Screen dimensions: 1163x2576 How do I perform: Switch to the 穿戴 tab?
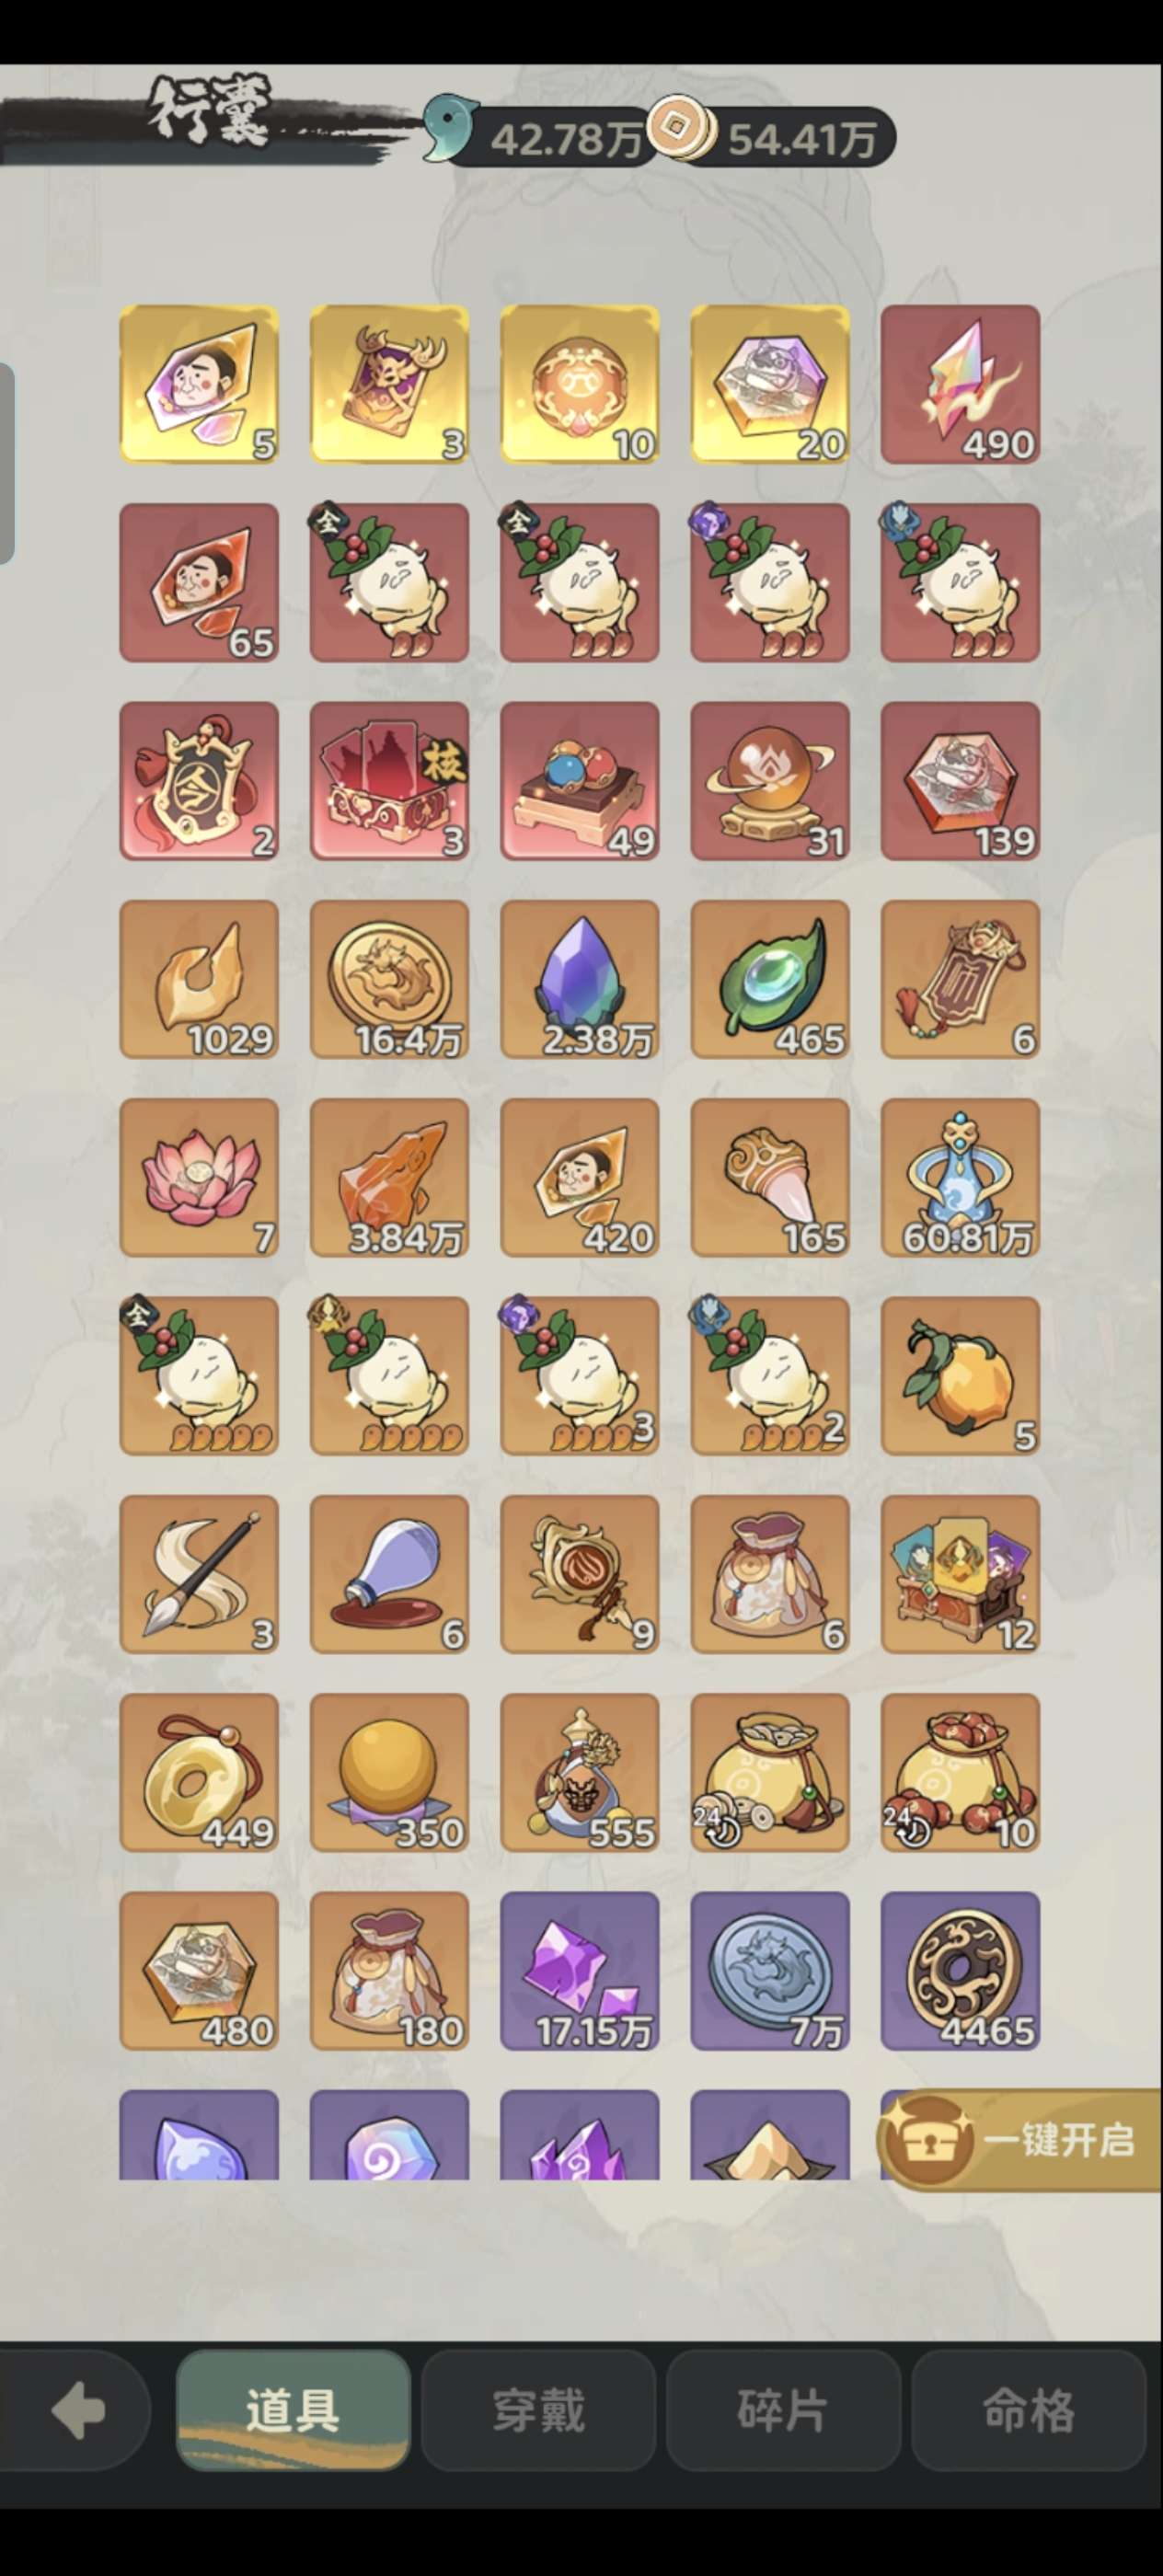pyautogui.click(x=538, y=2410)
